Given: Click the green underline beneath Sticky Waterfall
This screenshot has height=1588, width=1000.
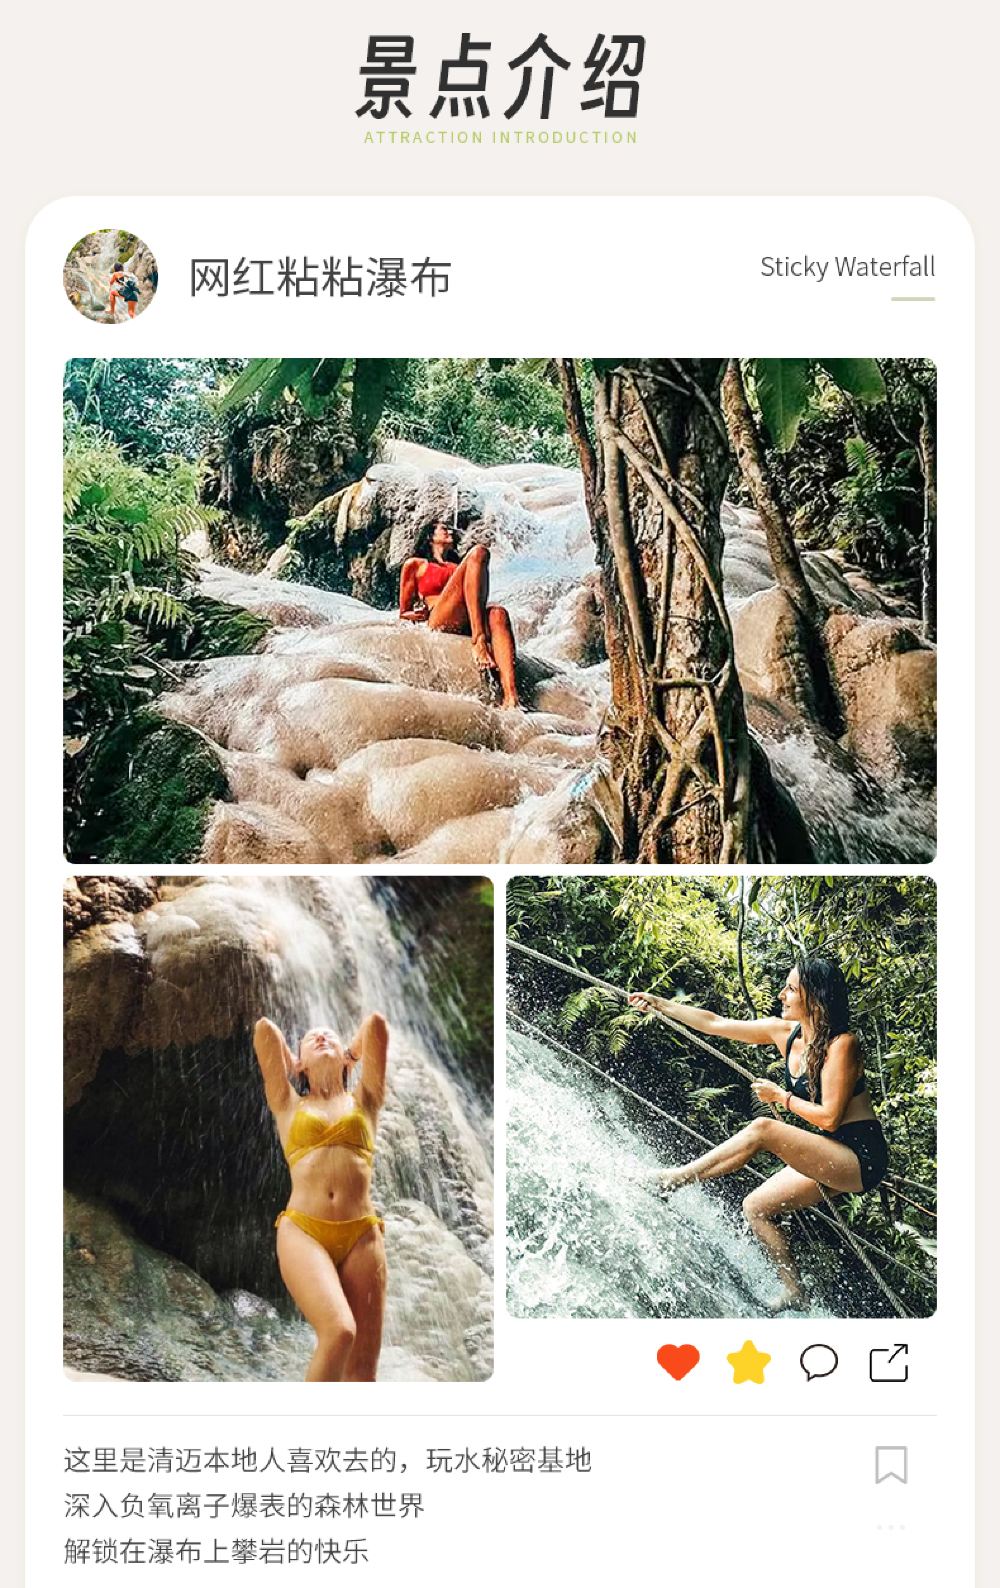Looking at the screenshot, I should click(913, 298).
